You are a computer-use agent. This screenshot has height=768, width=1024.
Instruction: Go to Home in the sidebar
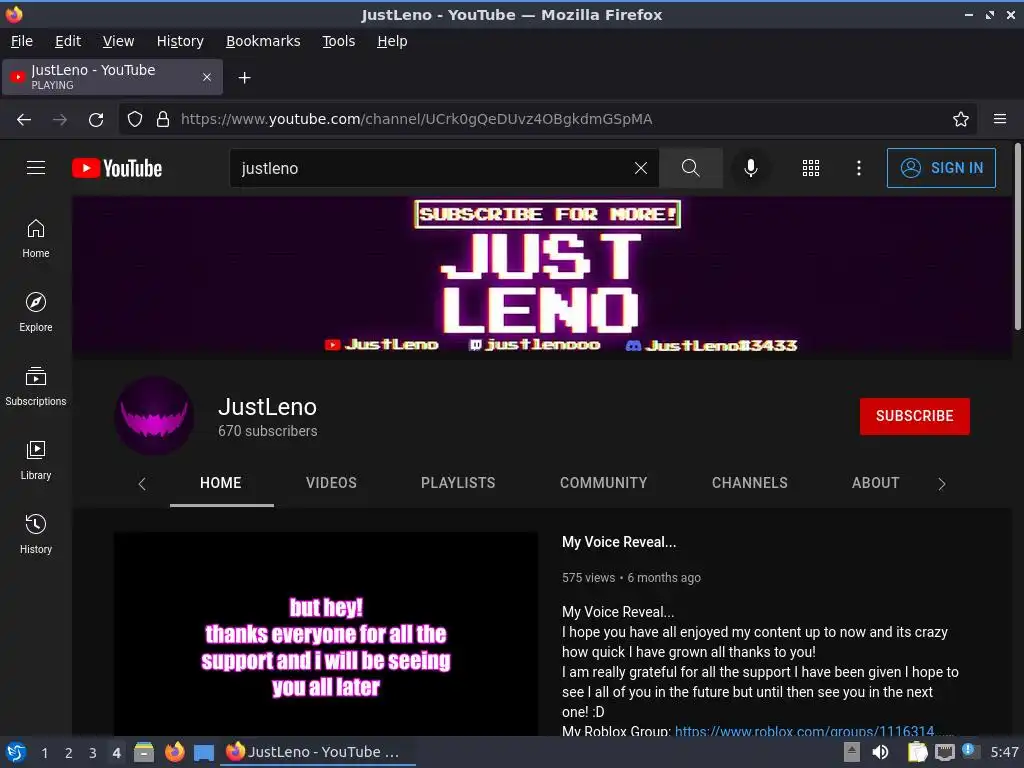tap(36, 239)
